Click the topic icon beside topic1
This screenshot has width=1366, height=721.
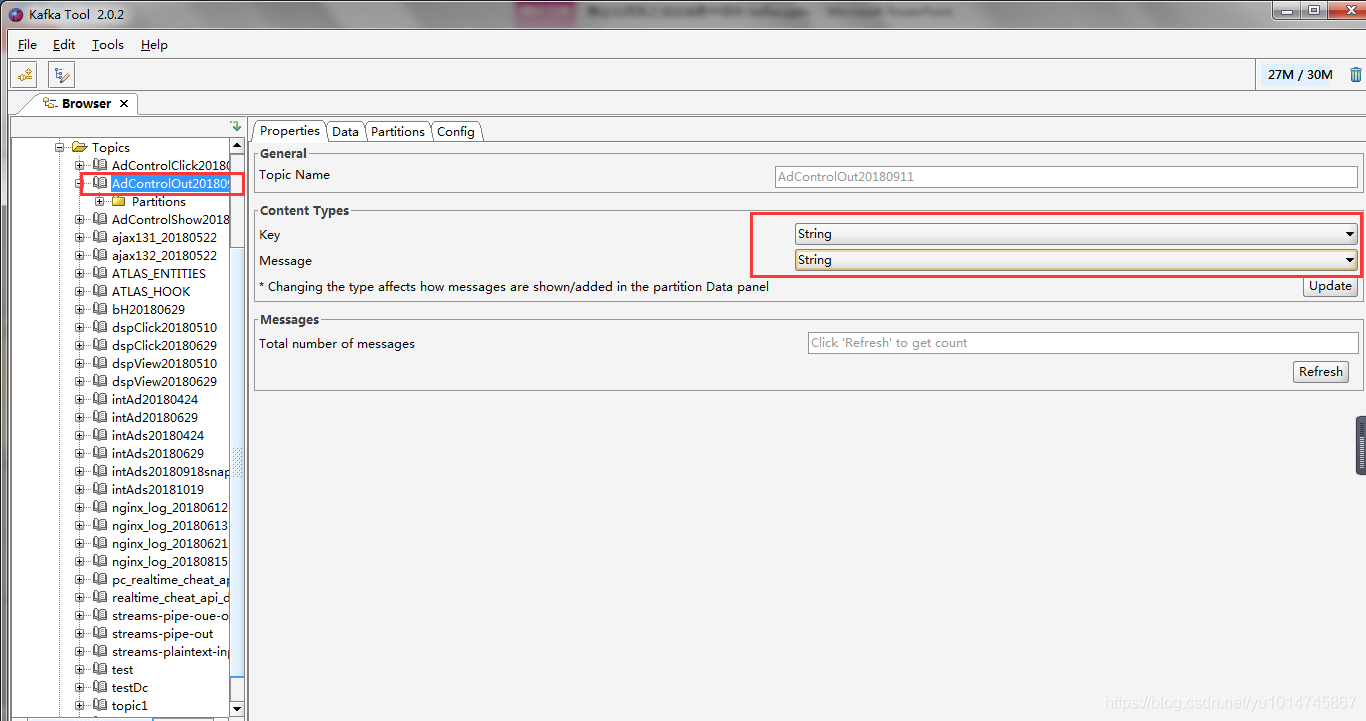coord(100,705)
